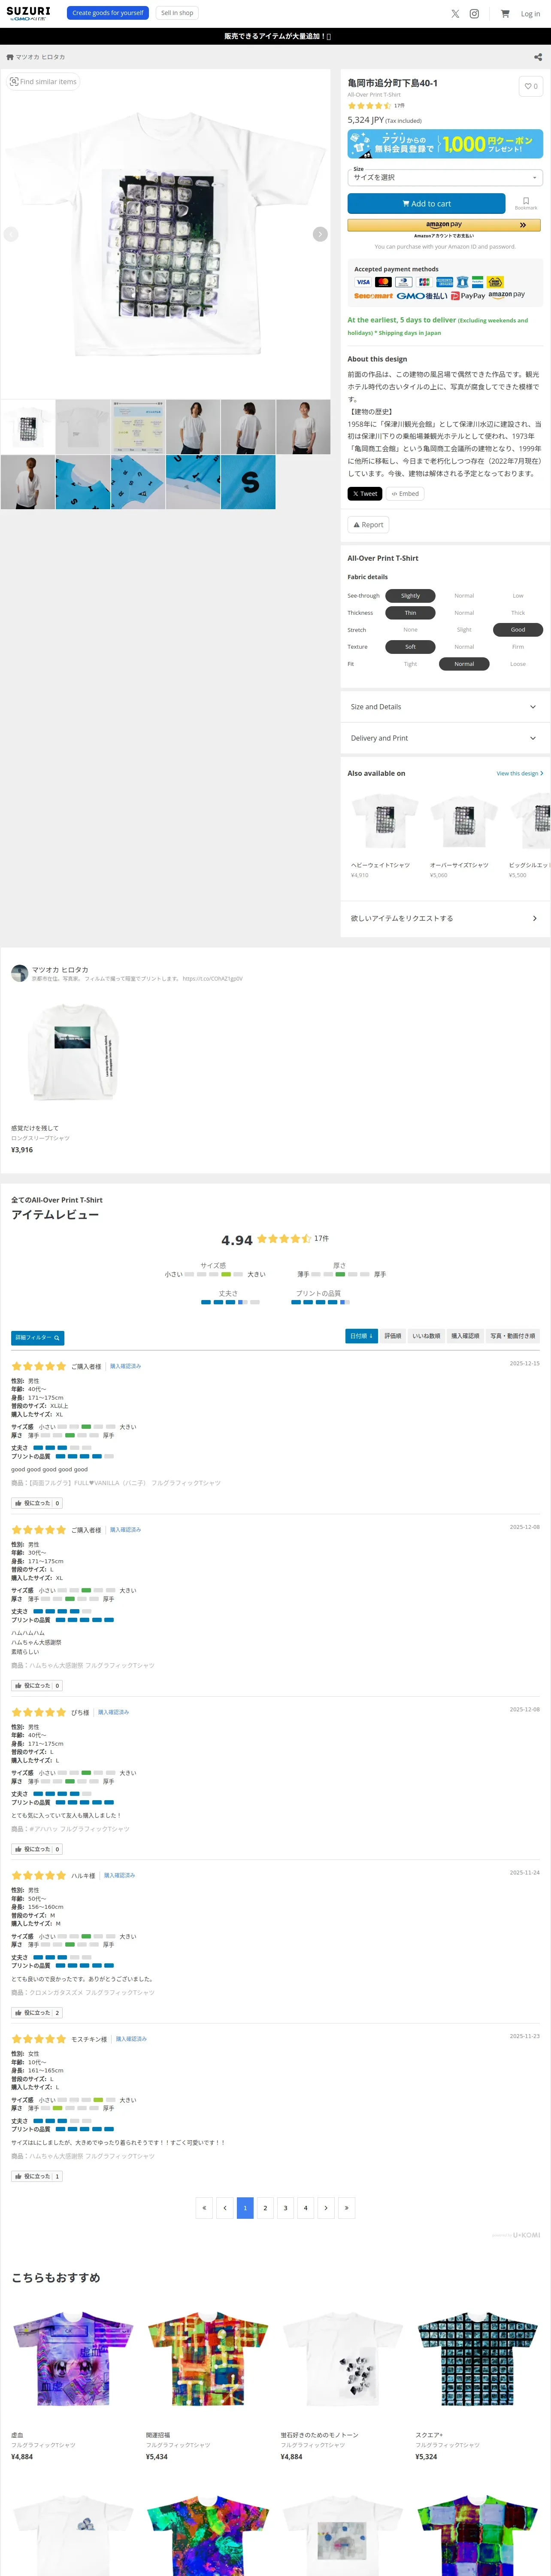Image resolution: width=551 pixels, height=2576 pixels.
Task: Click the share icon below the banner
Action: click(x=538, y=57)
